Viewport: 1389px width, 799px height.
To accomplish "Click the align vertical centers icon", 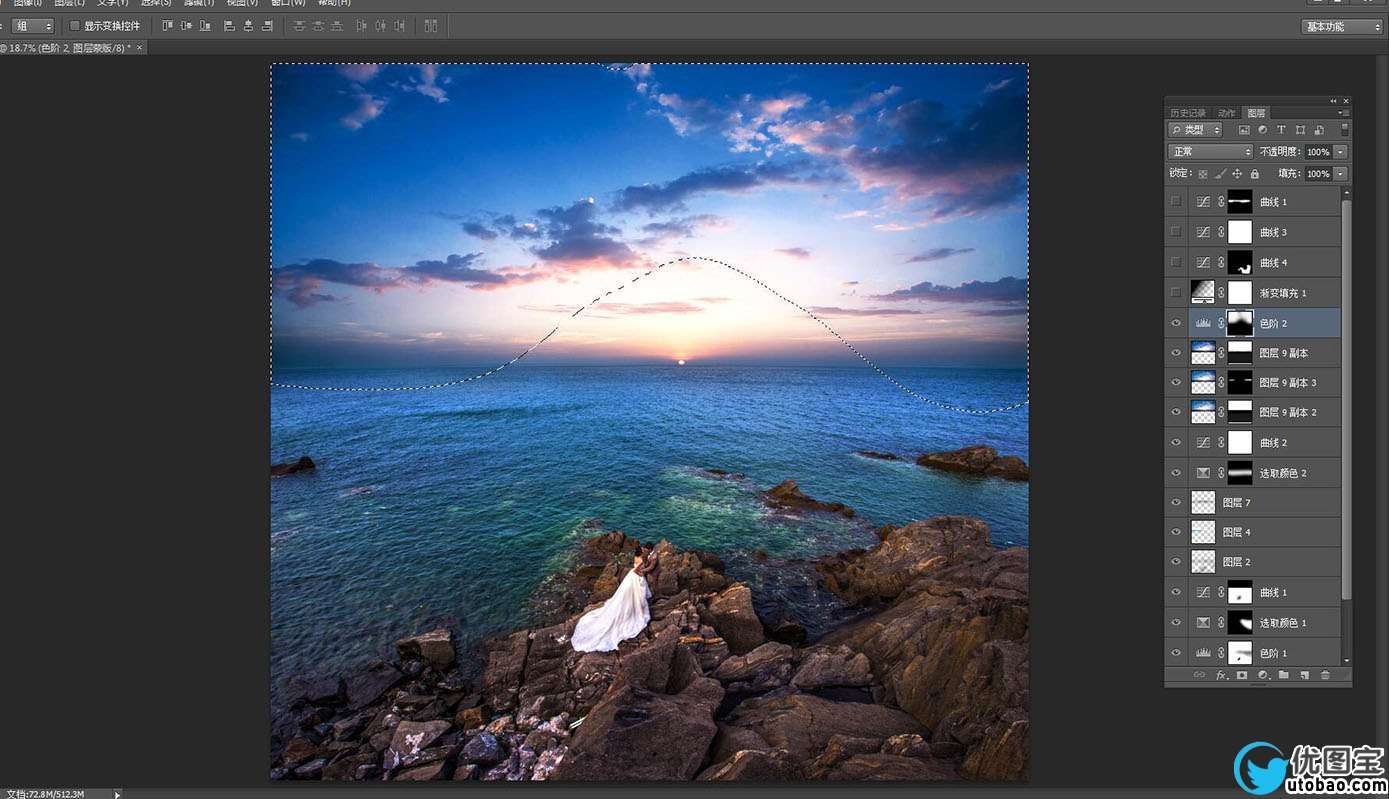I will (186, 26).
